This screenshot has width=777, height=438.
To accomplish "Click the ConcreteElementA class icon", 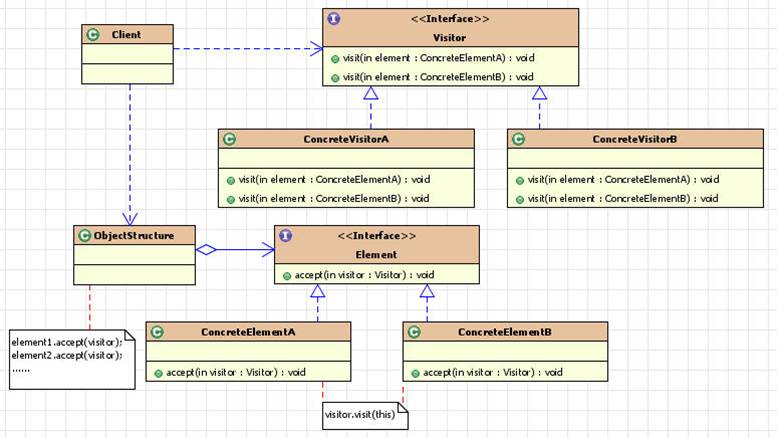I will (157, 332).
